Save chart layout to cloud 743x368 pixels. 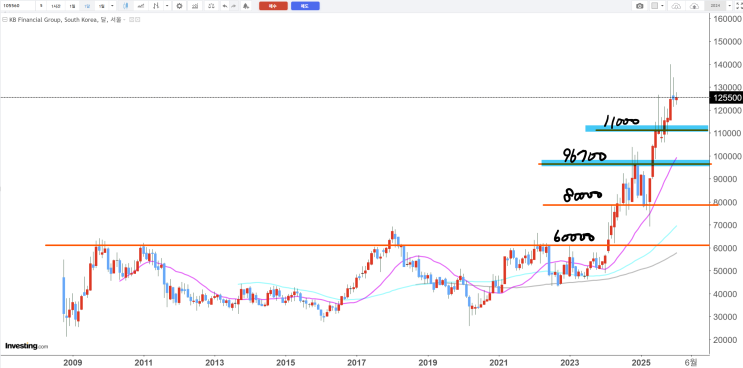point(694,6)
